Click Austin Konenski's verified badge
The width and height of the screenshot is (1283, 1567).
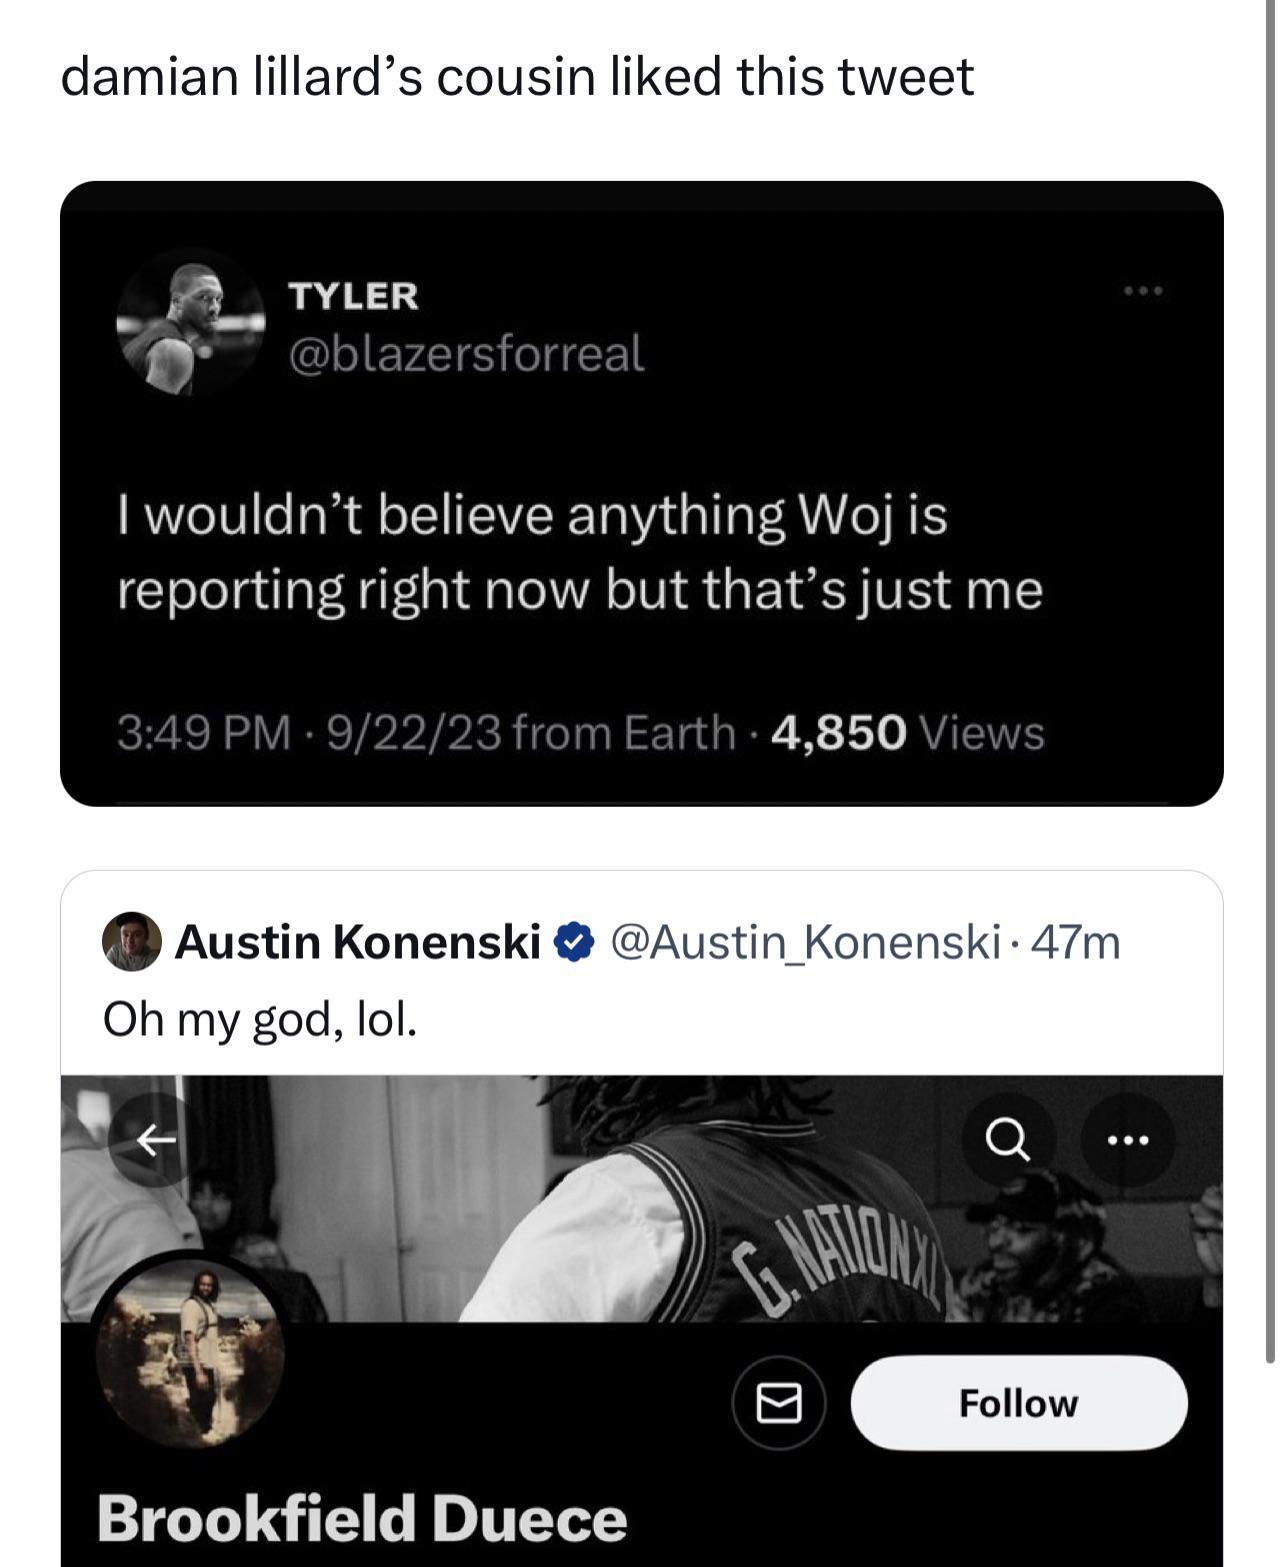[x=574, y=942]
